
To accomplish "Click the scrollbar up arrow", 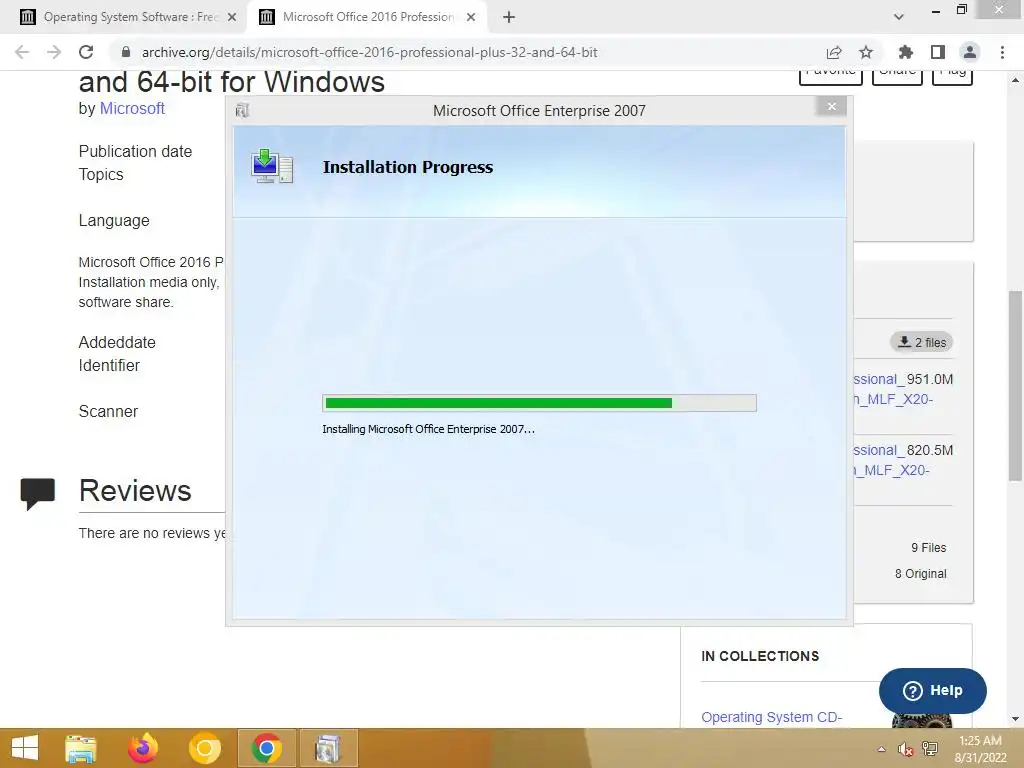I will click(x=1015, y=80).
